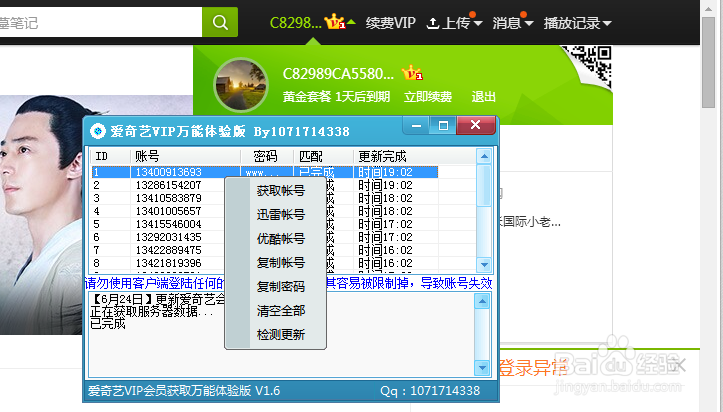Click the browser page vertical scrollbar thumb
Image resolution: width=723 pixels, height=412 pixels.
(x=708, y=62)
